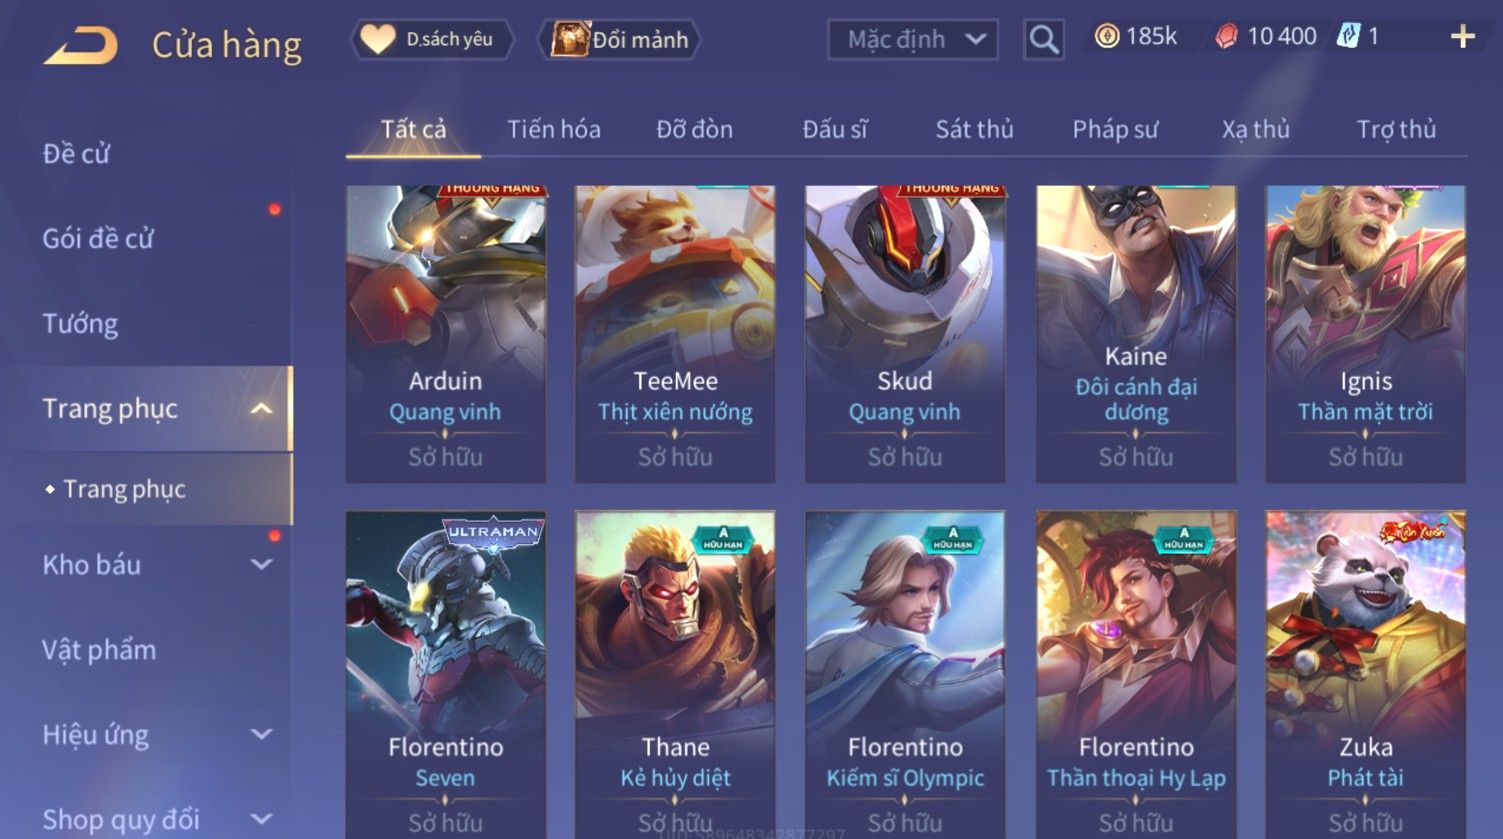Open the heart favorites list D.sách yêu
1503x839 pixels.
click(x=432, y=40)
